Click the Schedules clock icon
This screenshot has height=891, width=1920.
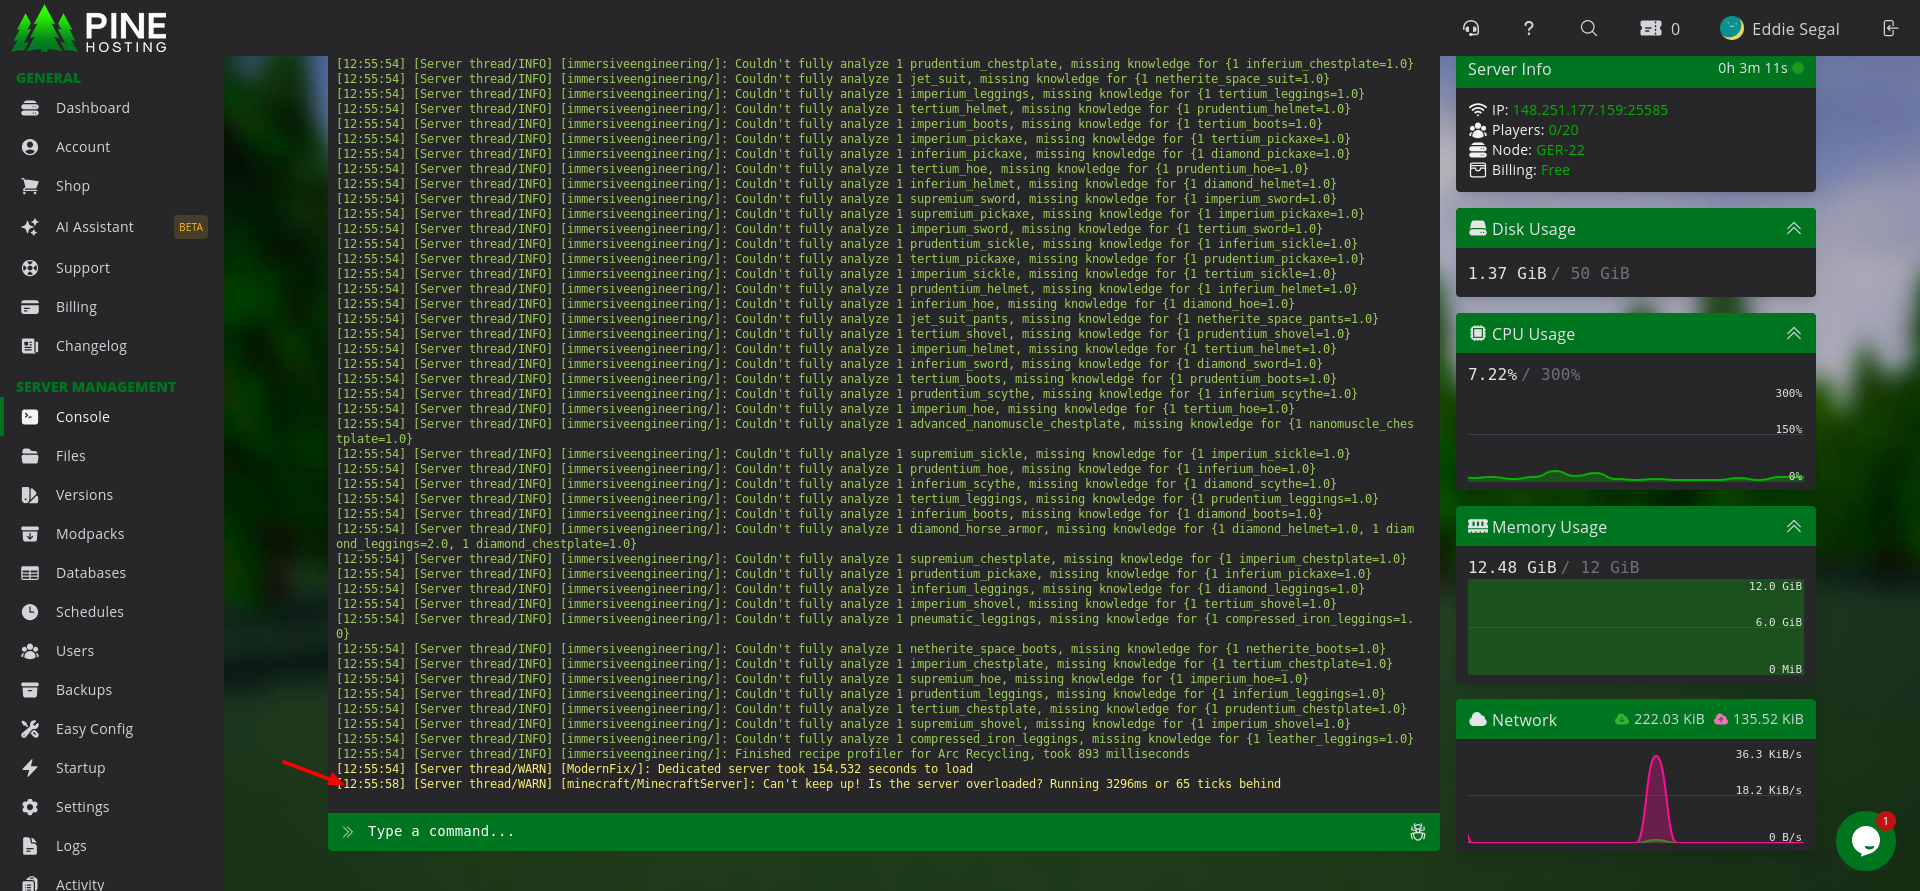(30, 612)
